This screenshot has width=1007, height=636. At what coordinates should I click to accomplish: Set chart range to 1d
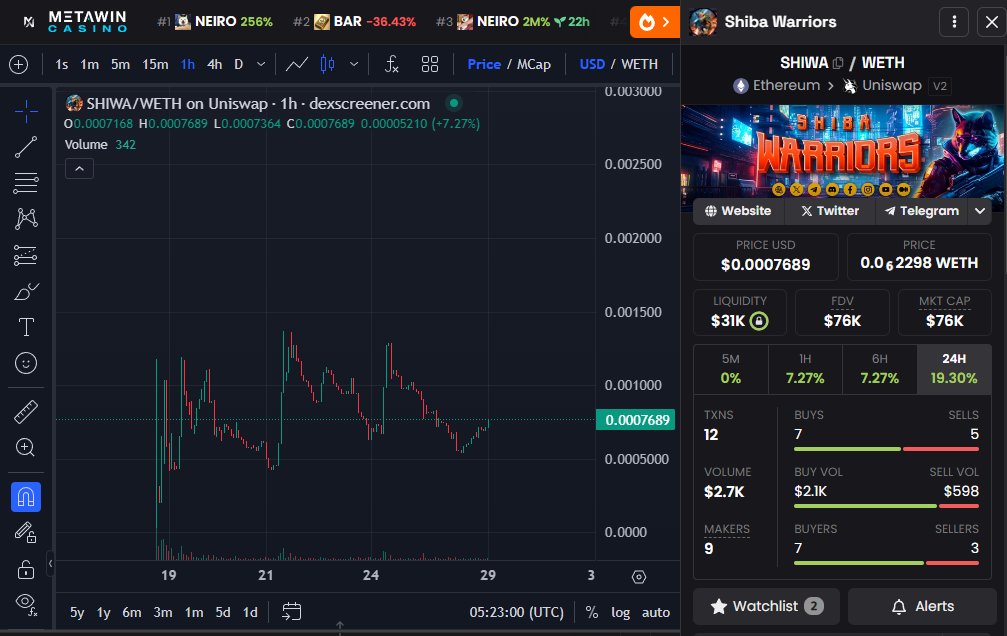pyautogui.click(x=250, y=612)
